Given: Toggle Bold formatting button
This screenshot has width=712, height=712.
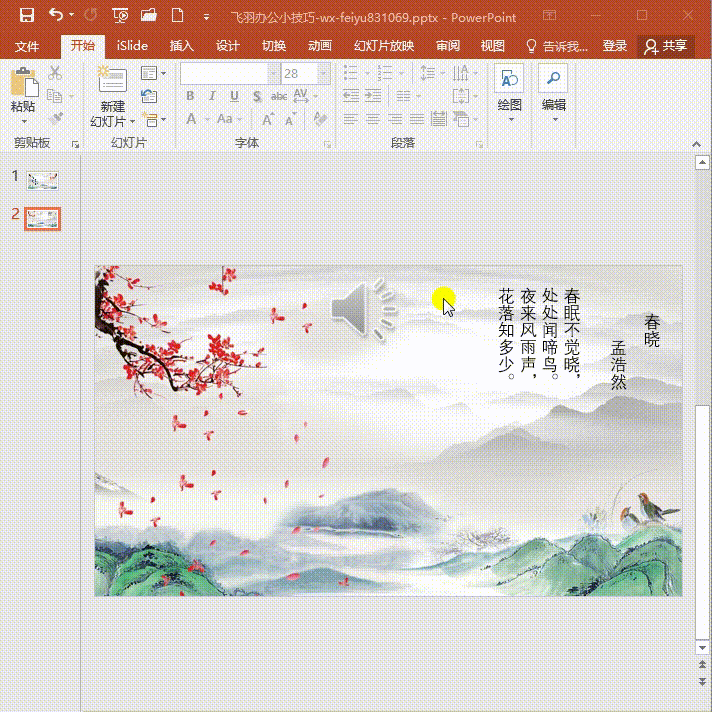Looking at the screenshot, I should pyautogui.click(x=190, y=96).
